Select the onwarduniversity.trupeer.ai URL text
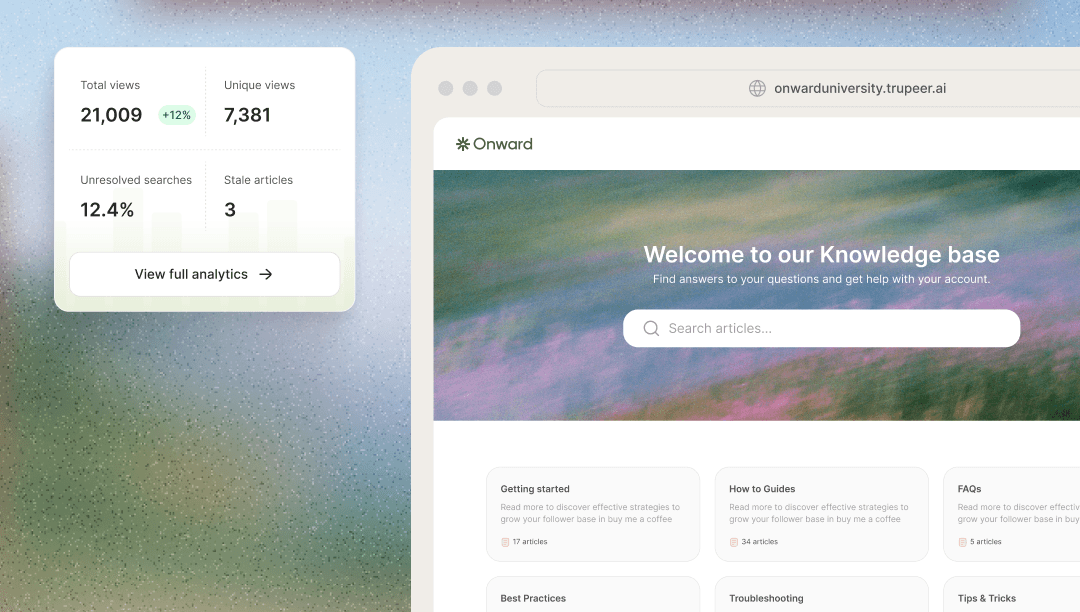 coord(860,88)
